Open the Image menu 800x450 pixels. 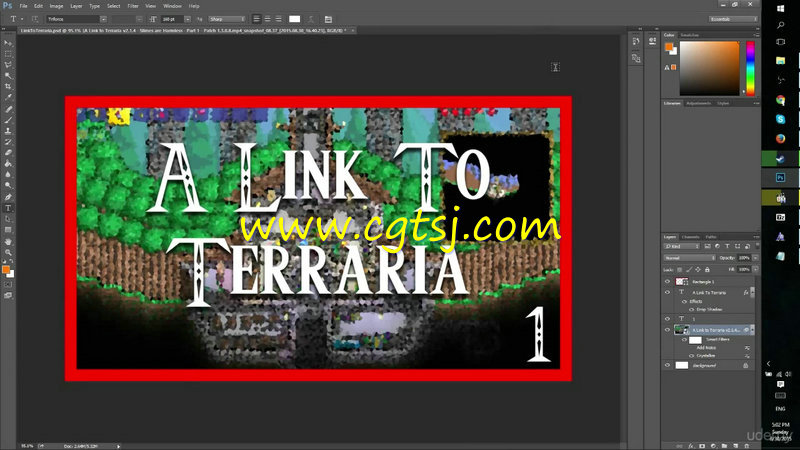56,6
